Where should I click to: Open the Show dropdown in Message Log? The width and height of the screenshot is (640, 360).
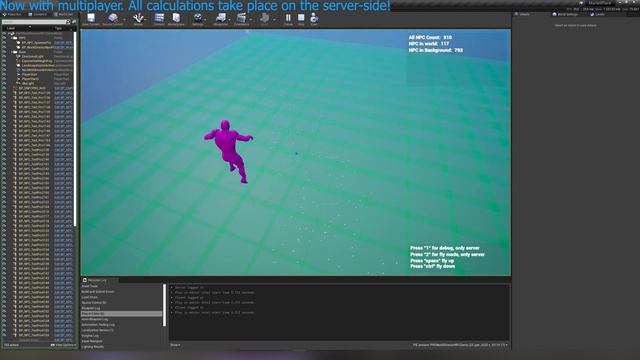pos(176,345)
